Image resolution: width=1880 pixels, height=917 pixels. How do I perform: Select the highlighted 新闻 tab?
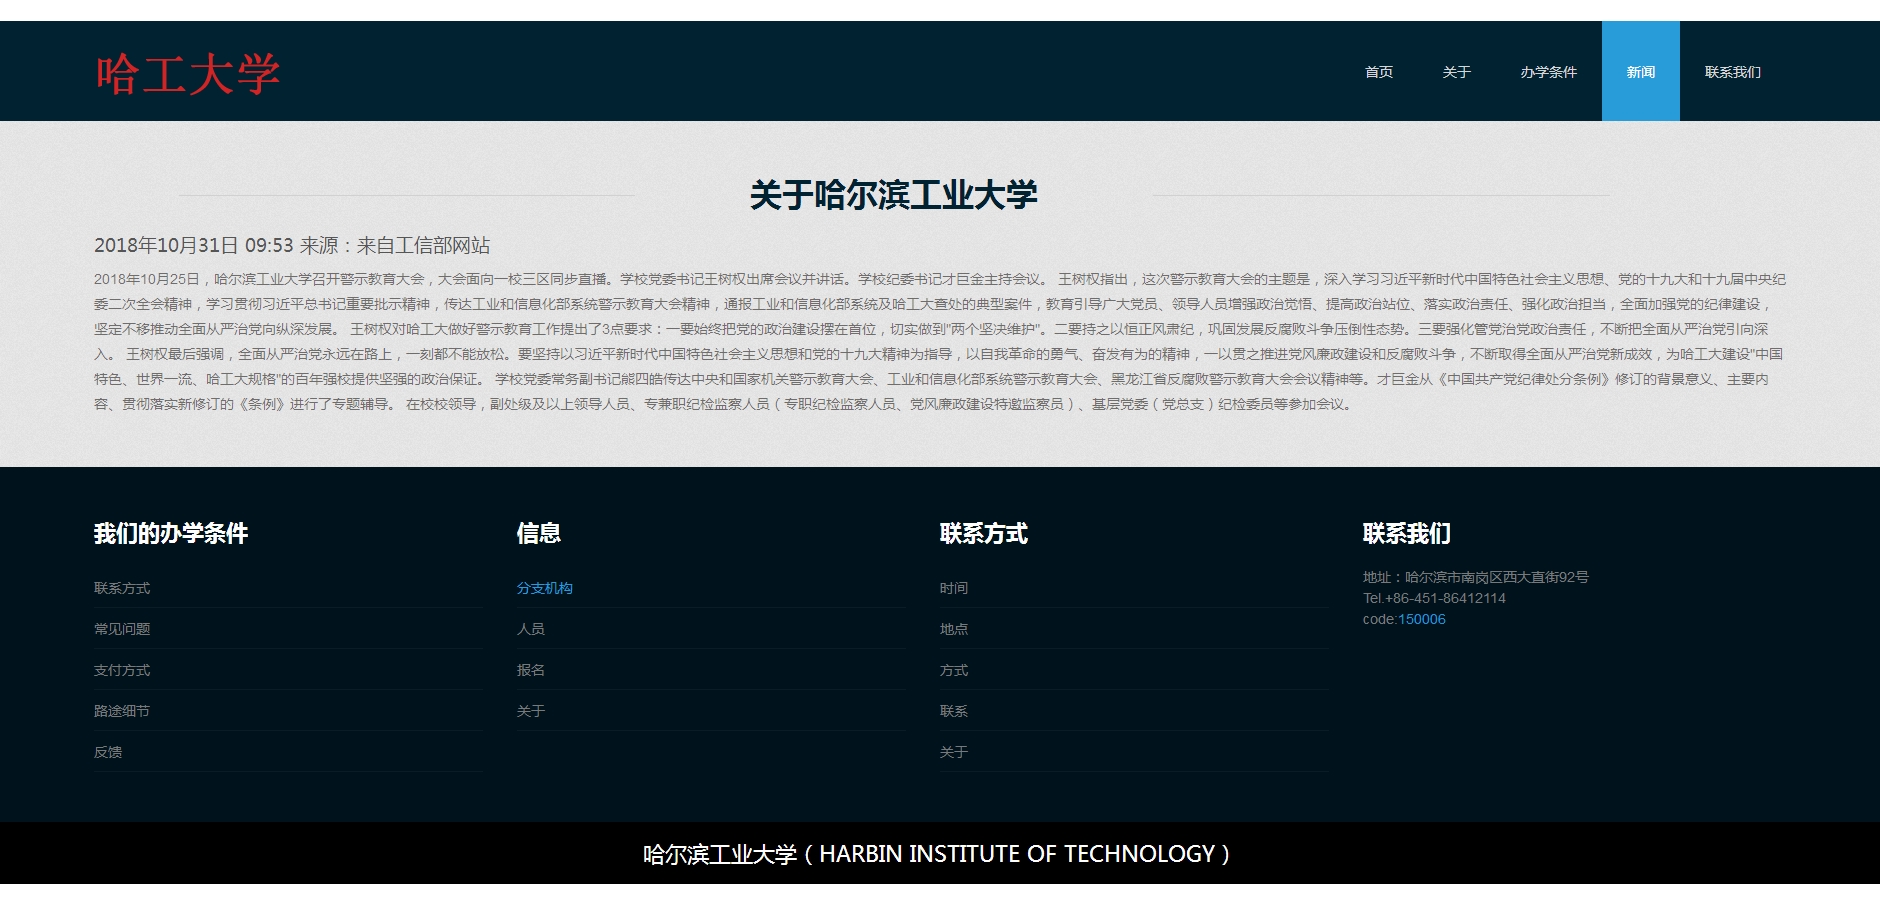coord(1640,72)
